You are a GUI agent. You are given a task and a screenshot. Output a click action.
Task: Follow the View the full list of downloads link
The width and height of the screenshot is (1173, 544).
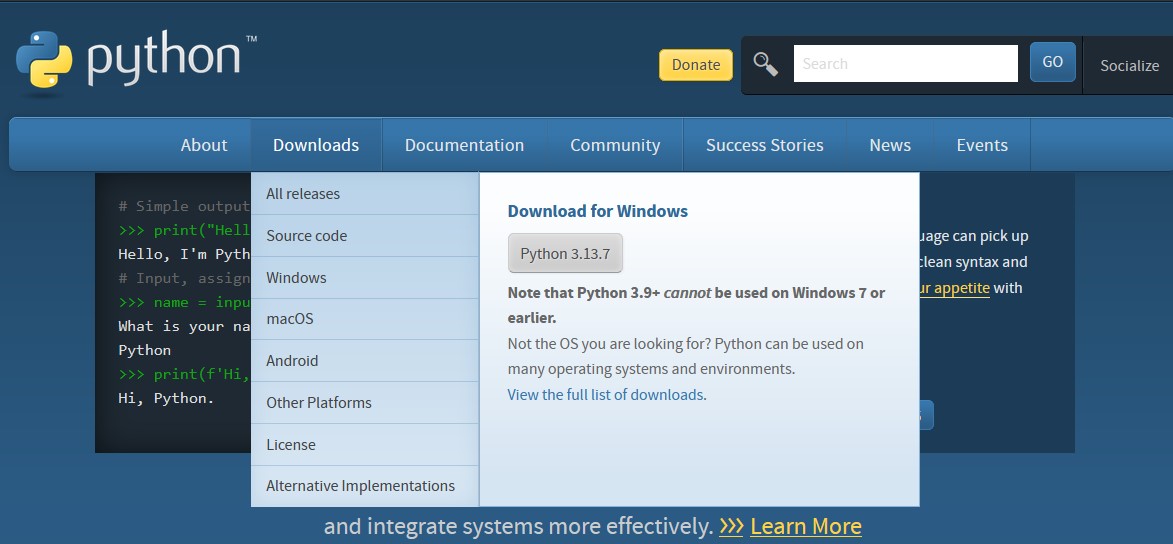point(605,395)
